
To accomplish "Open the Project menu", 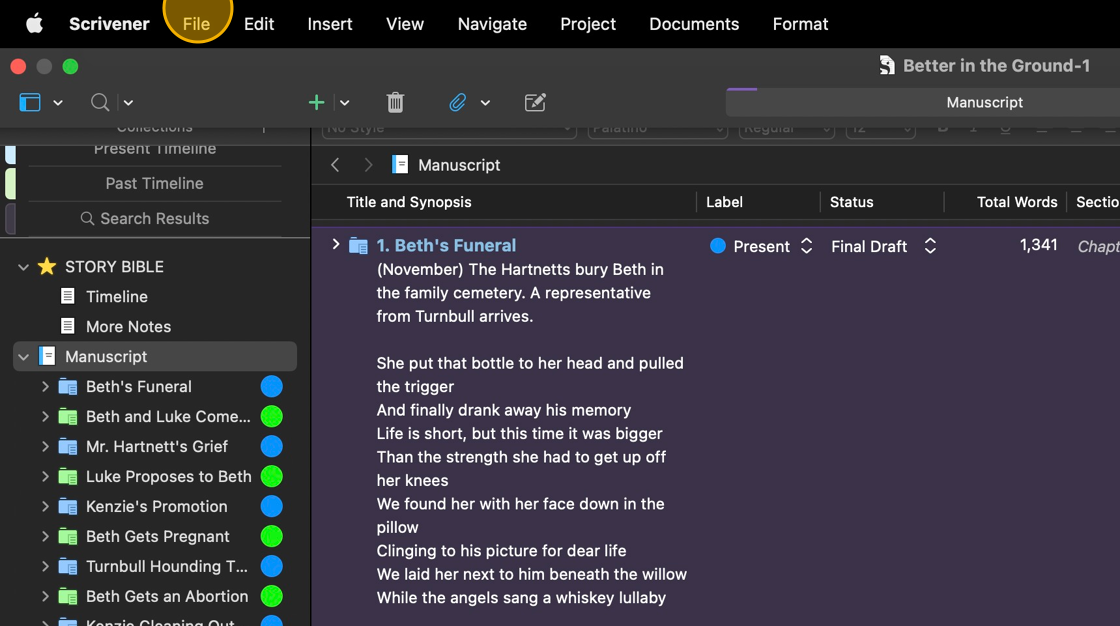I will (x=588, y=24).
